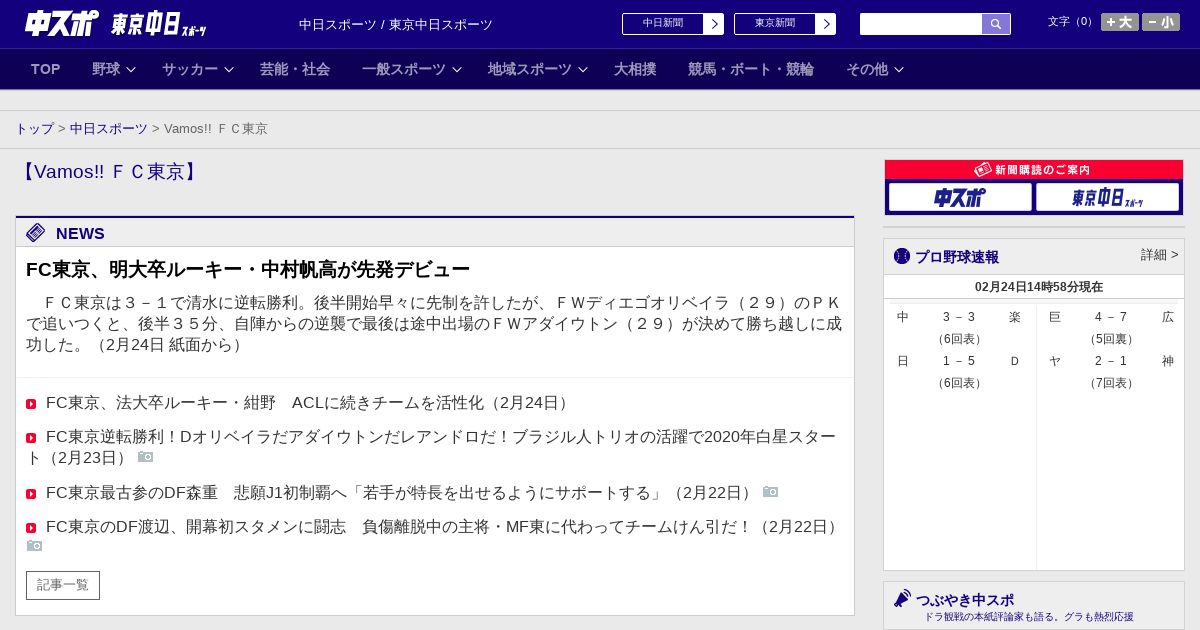Click the 【Vamos!! ＦＣ東京】 page title
The height and width of the screenshot is (630, 1200).
110,172
